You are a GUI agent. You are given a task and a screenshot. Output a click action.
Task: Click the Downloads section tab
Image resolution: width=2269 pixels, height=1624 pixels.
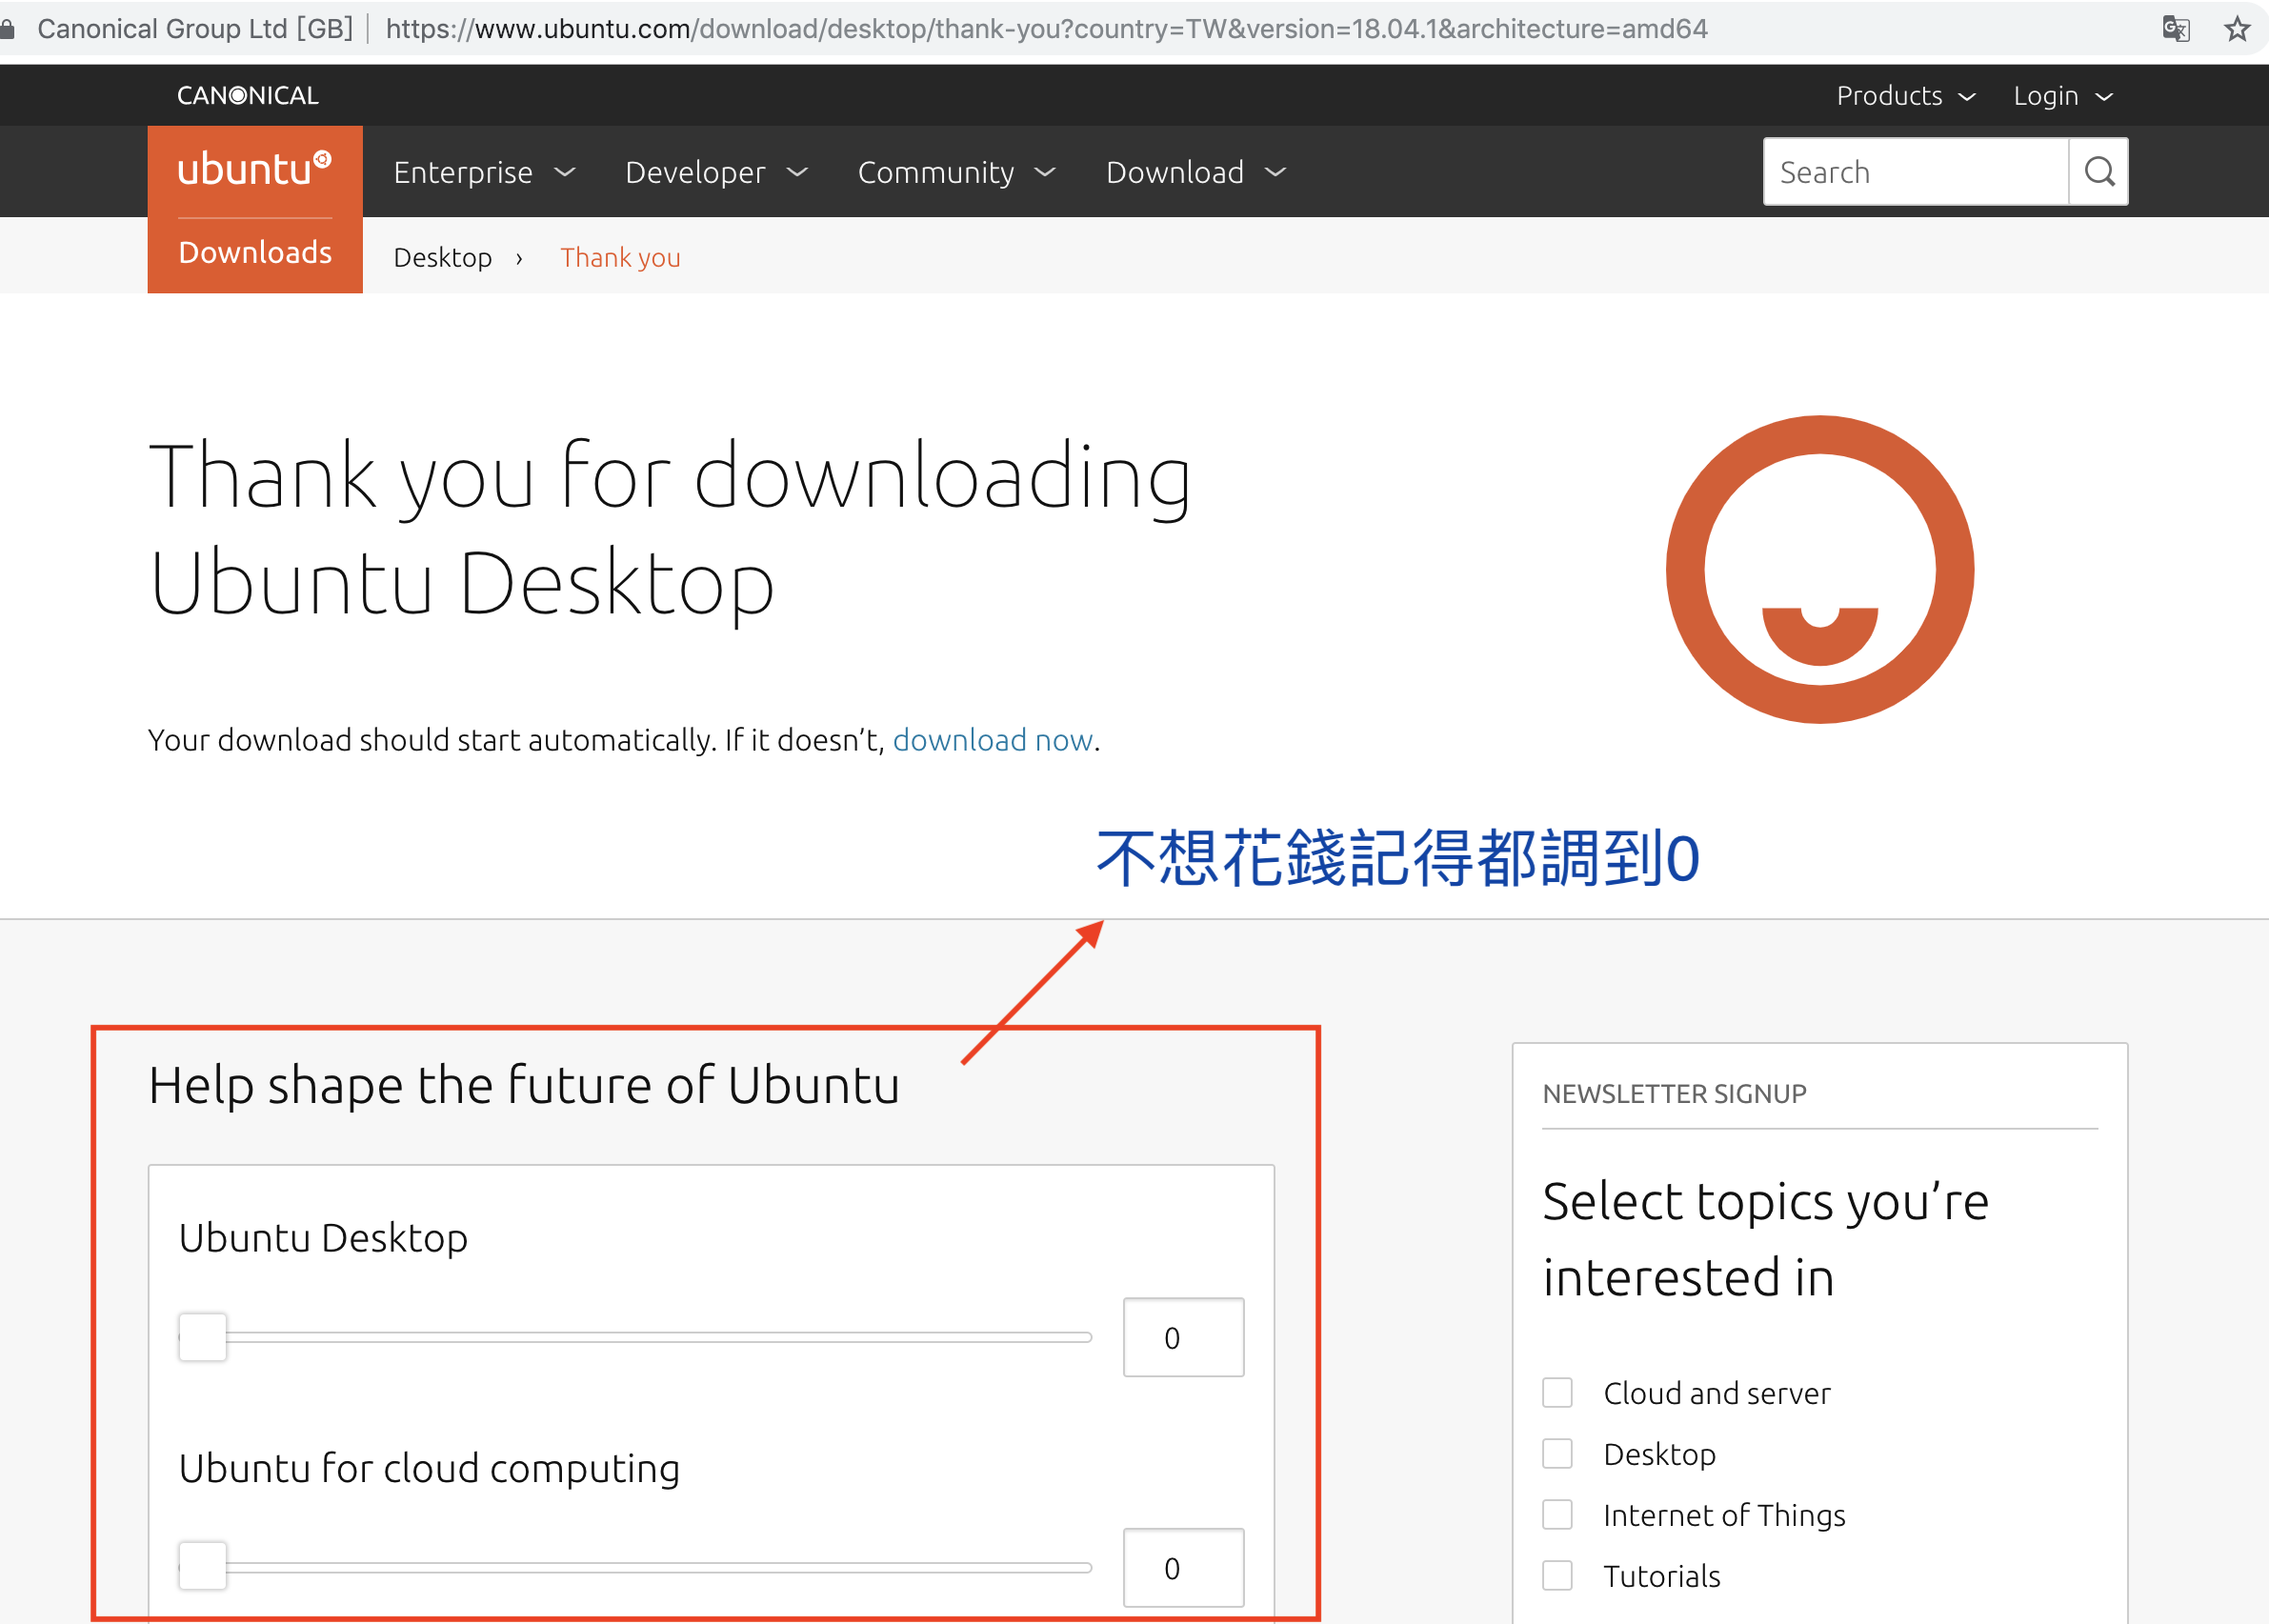(x=255, y=252)
